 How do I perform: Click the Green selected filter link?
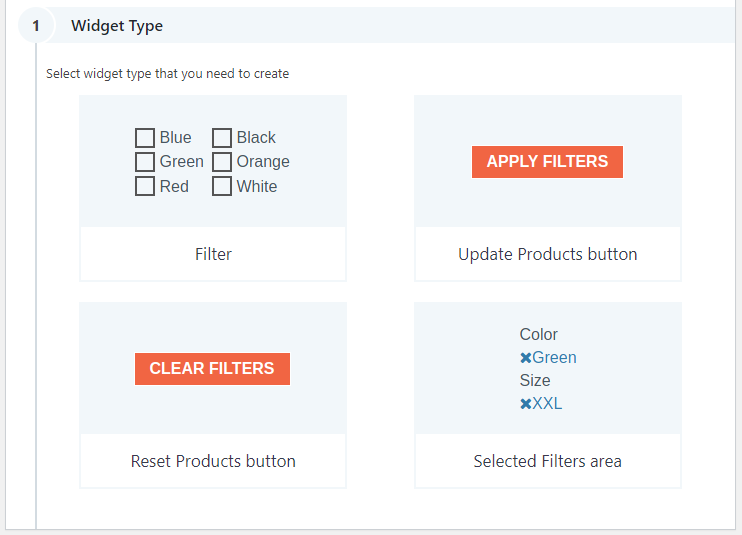click(554, 358)
